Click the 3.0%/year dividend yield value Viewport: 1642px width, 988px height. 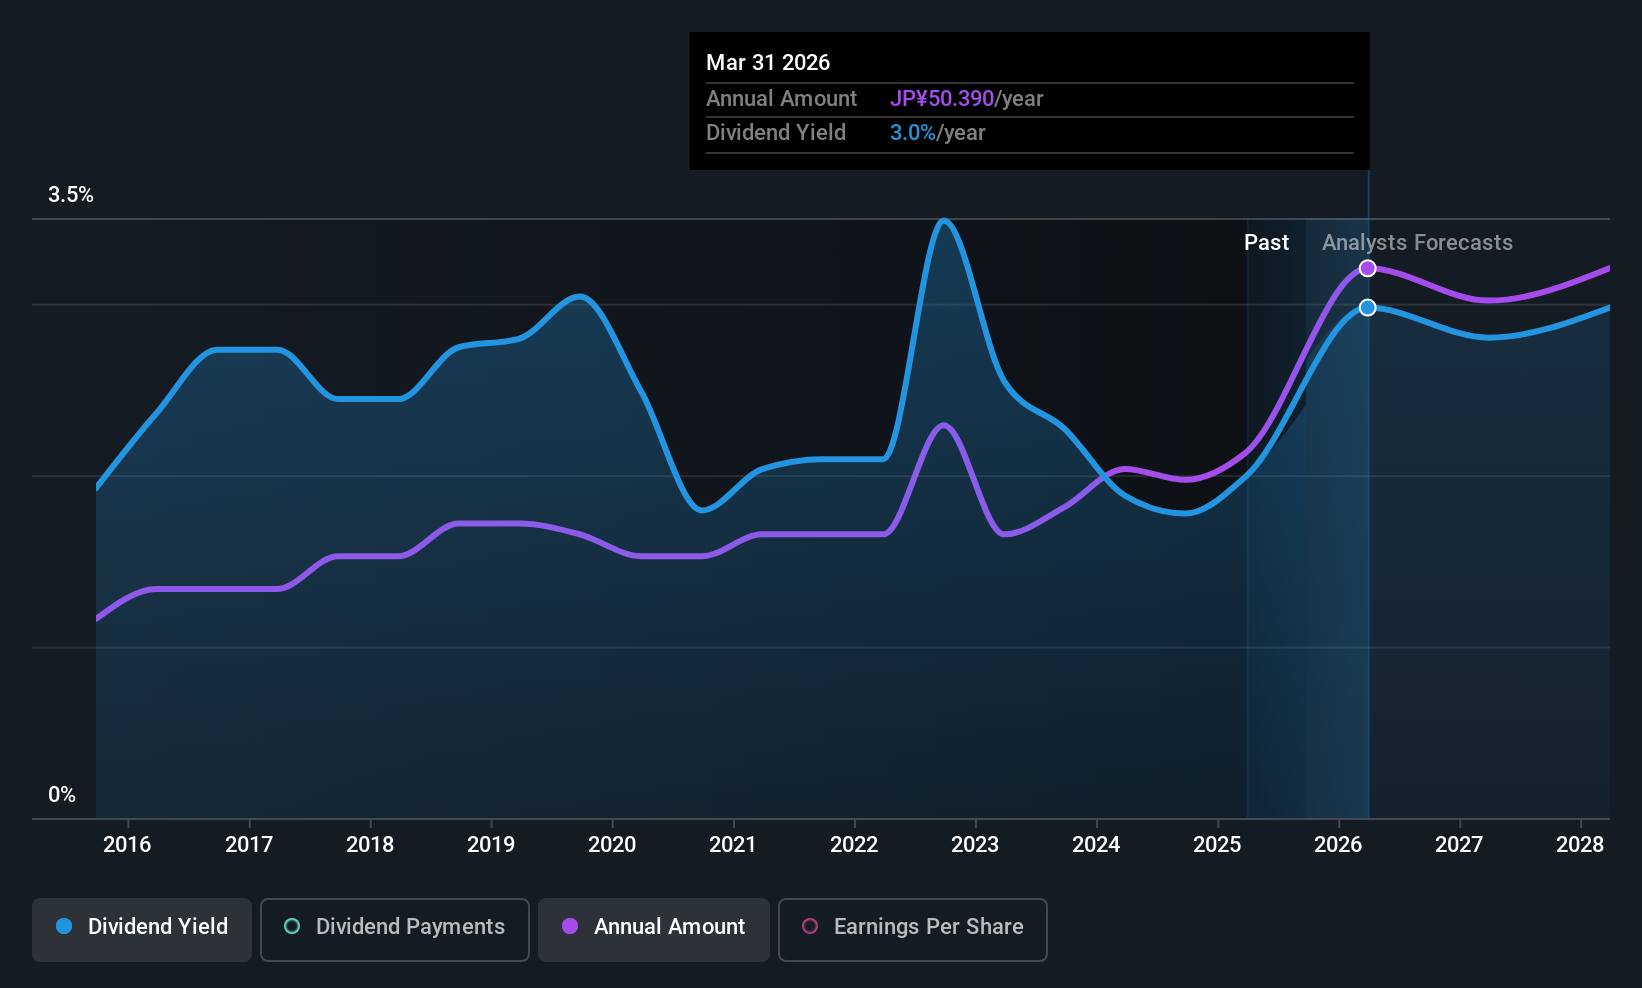pyautogui.click(x=938, y=133)
